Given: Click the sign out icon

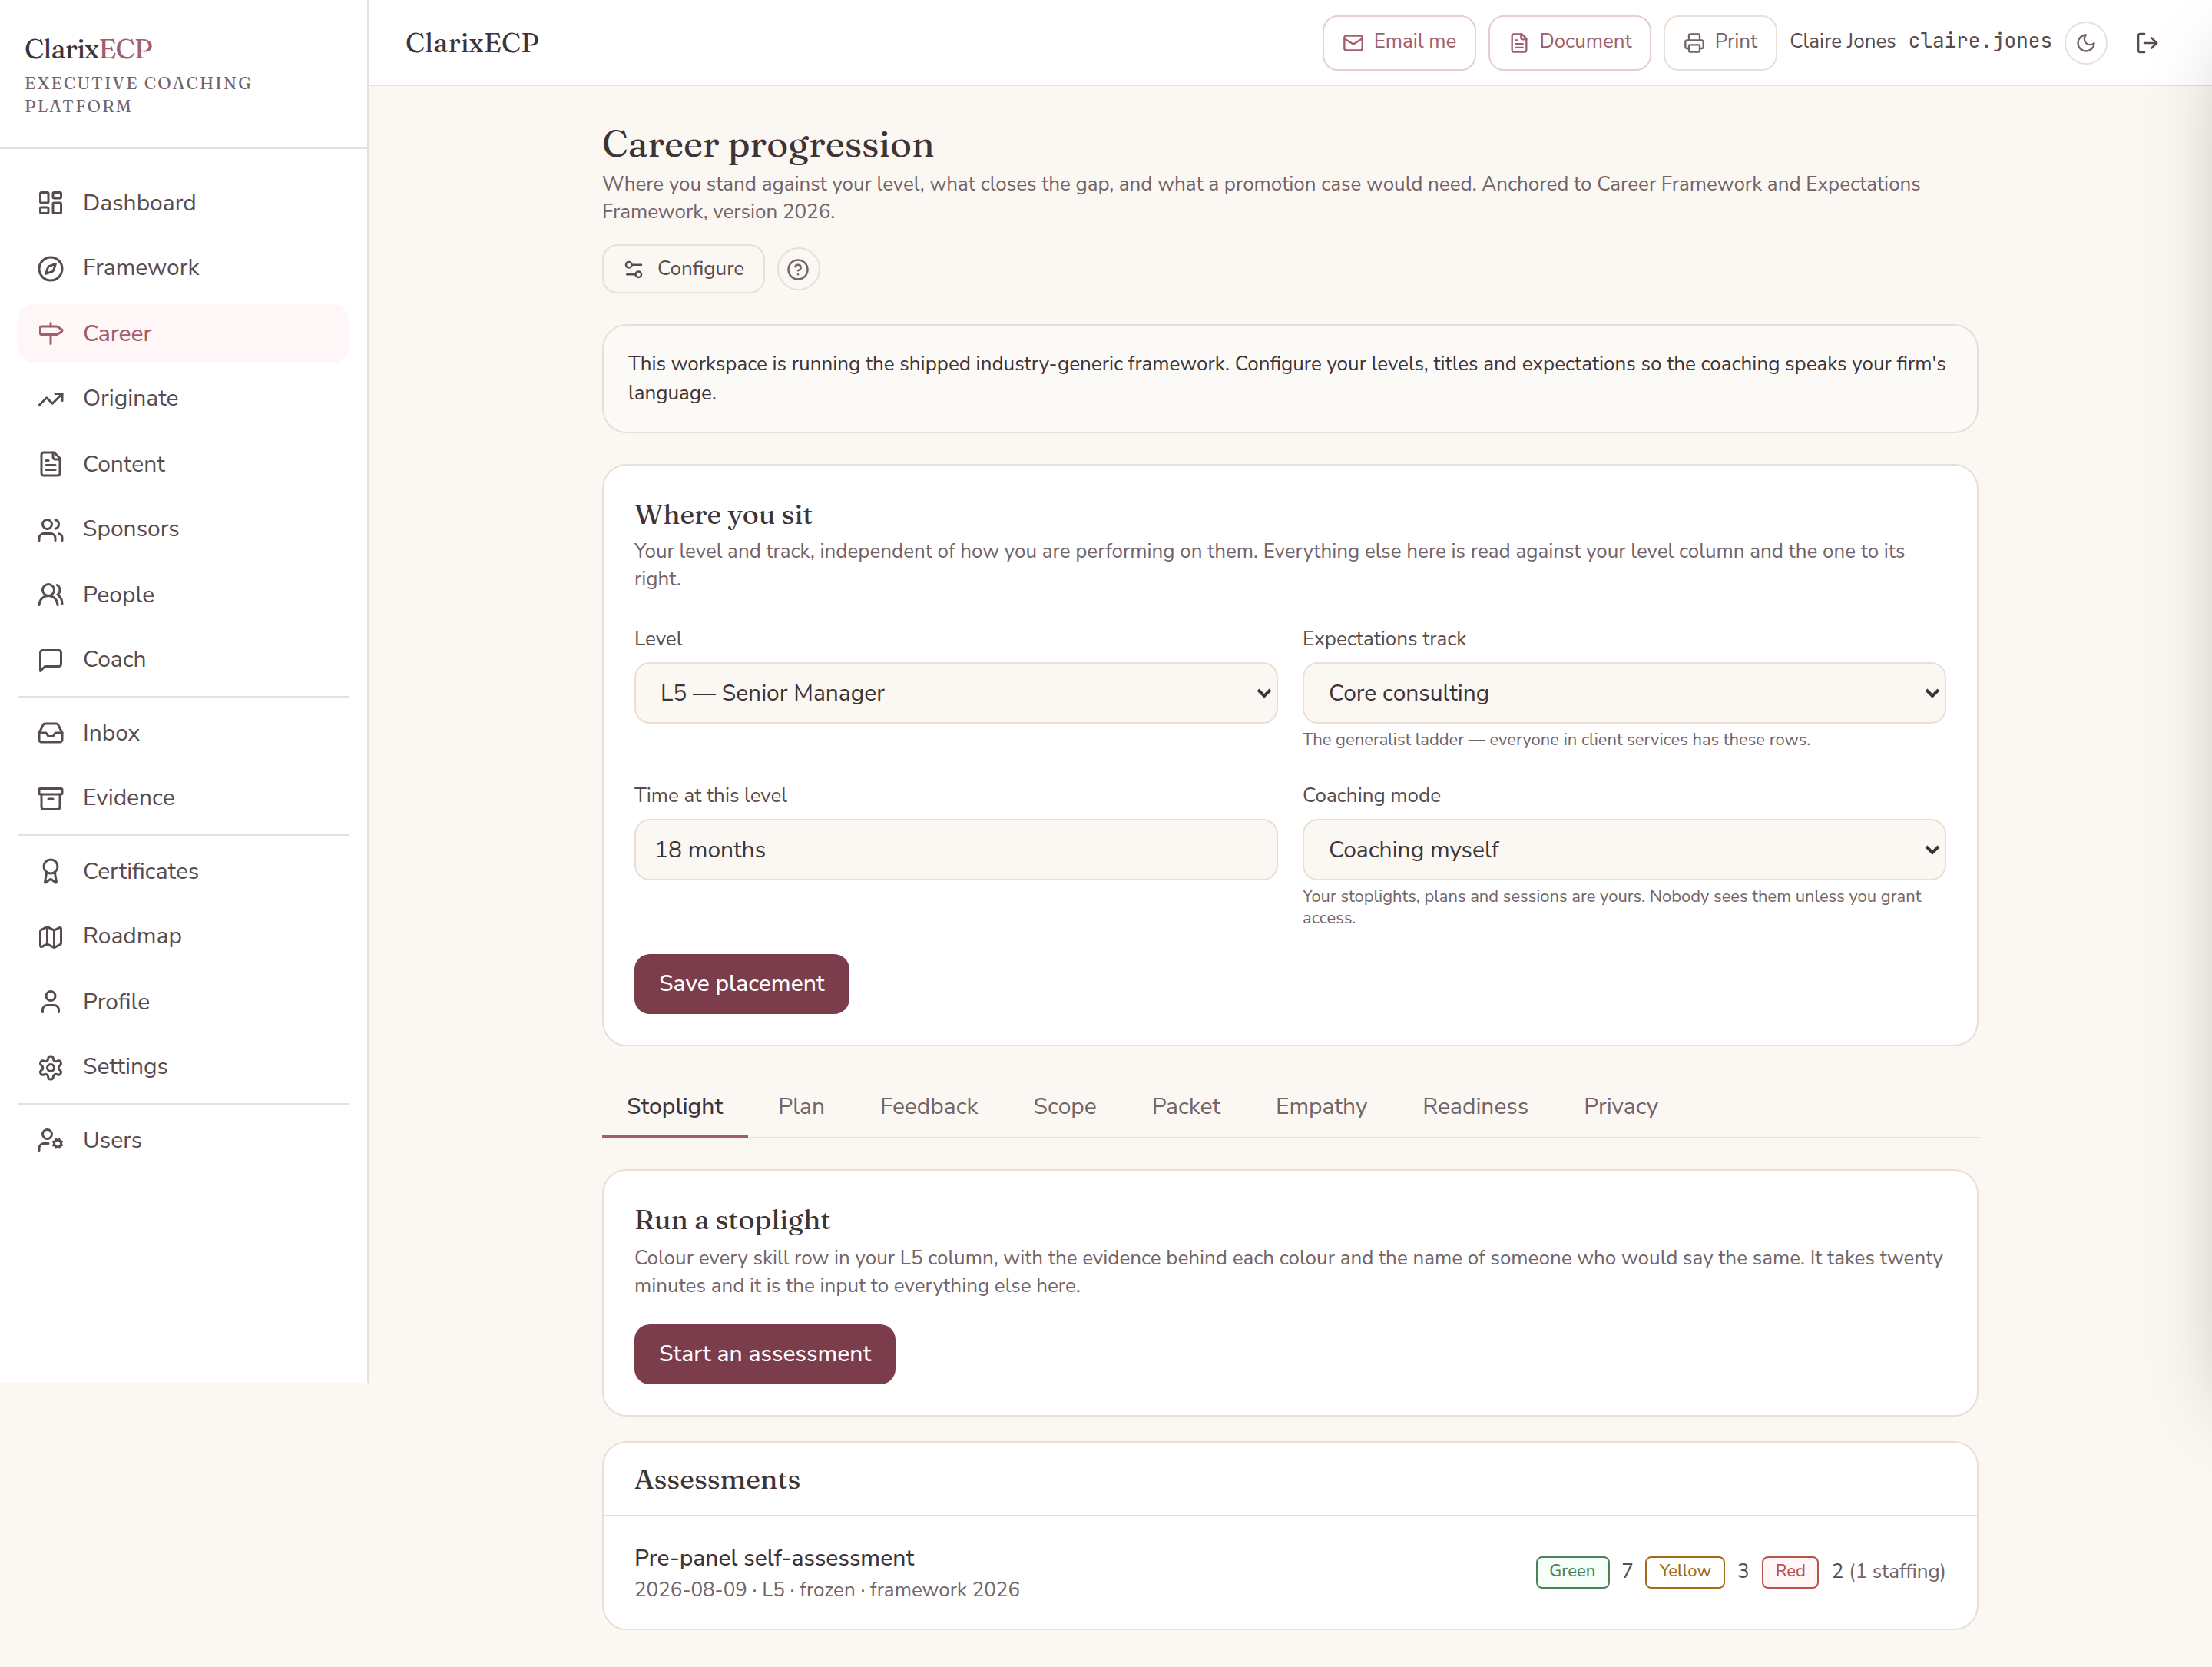Looking at the screenshot, I should (x=2147, y=42).
